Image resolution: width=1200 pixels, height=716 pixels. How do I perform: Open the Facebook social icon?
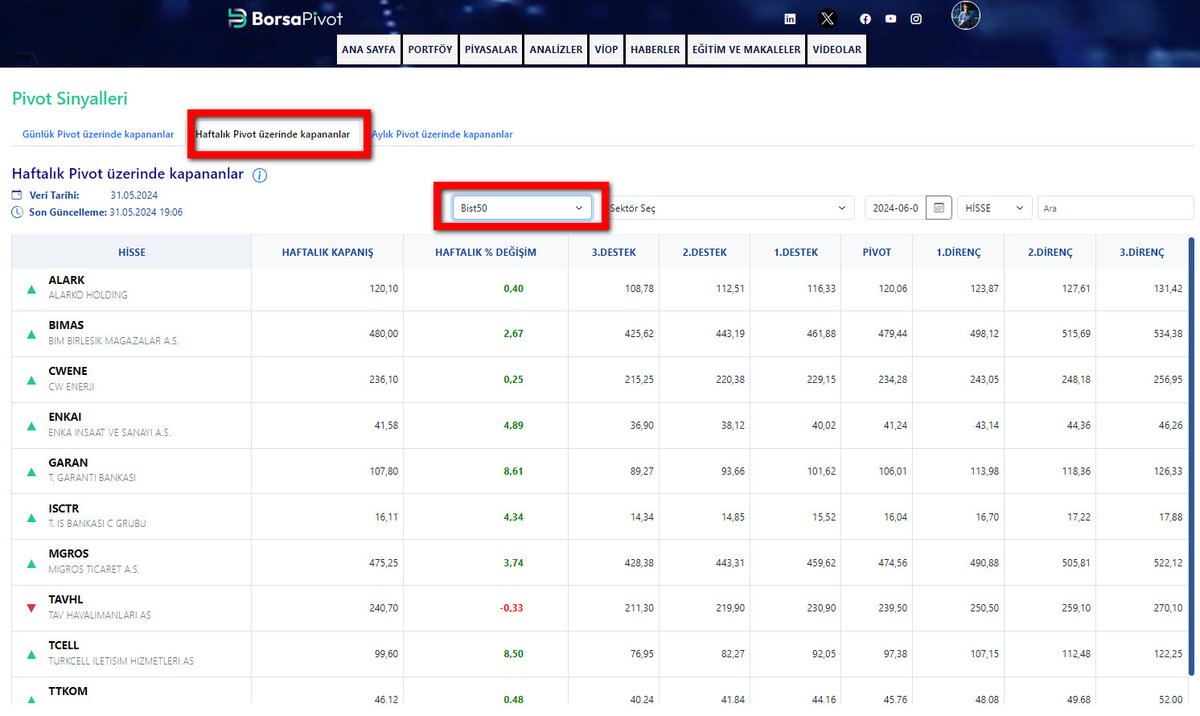pos(865,19)
